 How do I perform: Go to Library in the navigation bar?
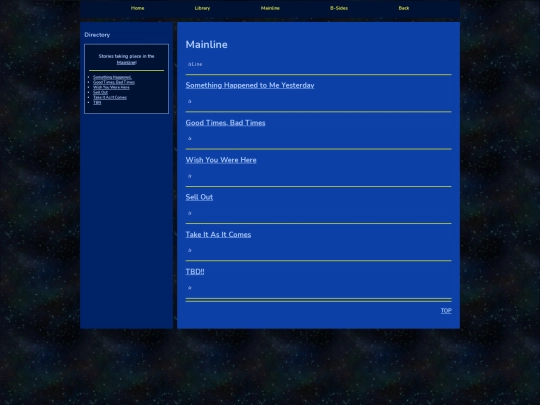tap(202, 8)
